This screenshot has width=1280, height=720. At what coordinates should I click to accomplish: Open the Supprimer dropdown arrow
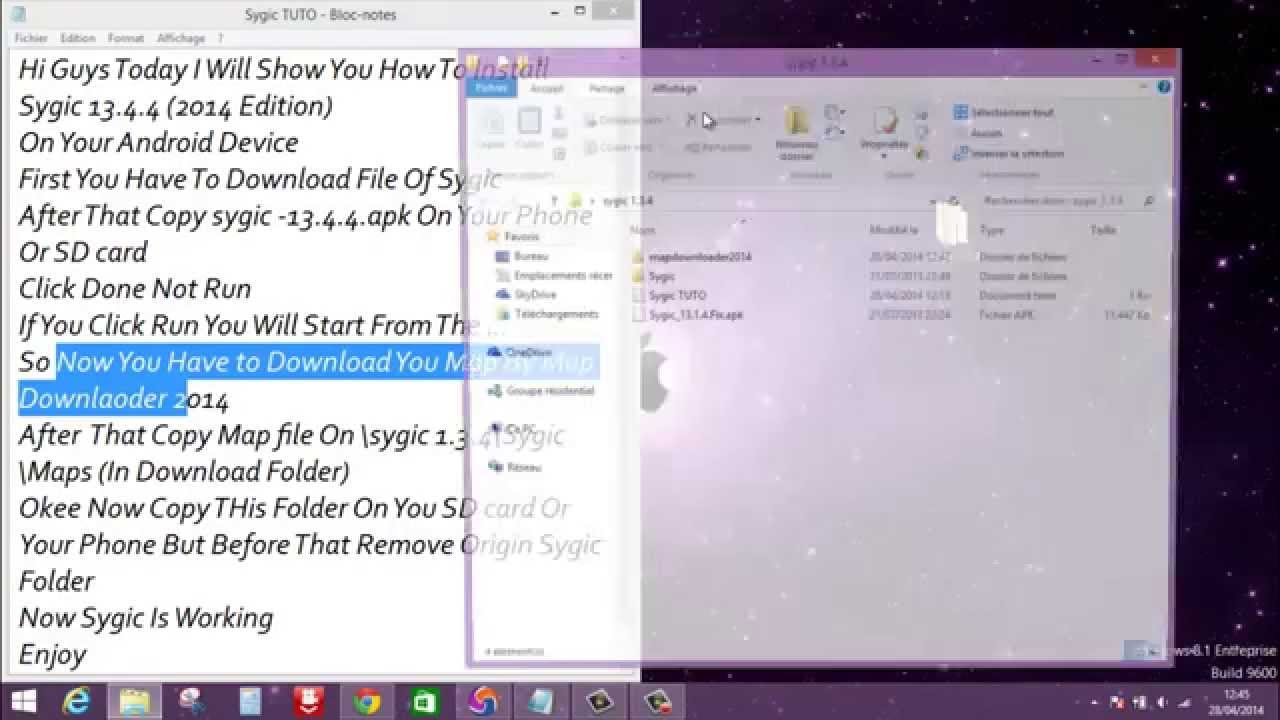[758, 120]
